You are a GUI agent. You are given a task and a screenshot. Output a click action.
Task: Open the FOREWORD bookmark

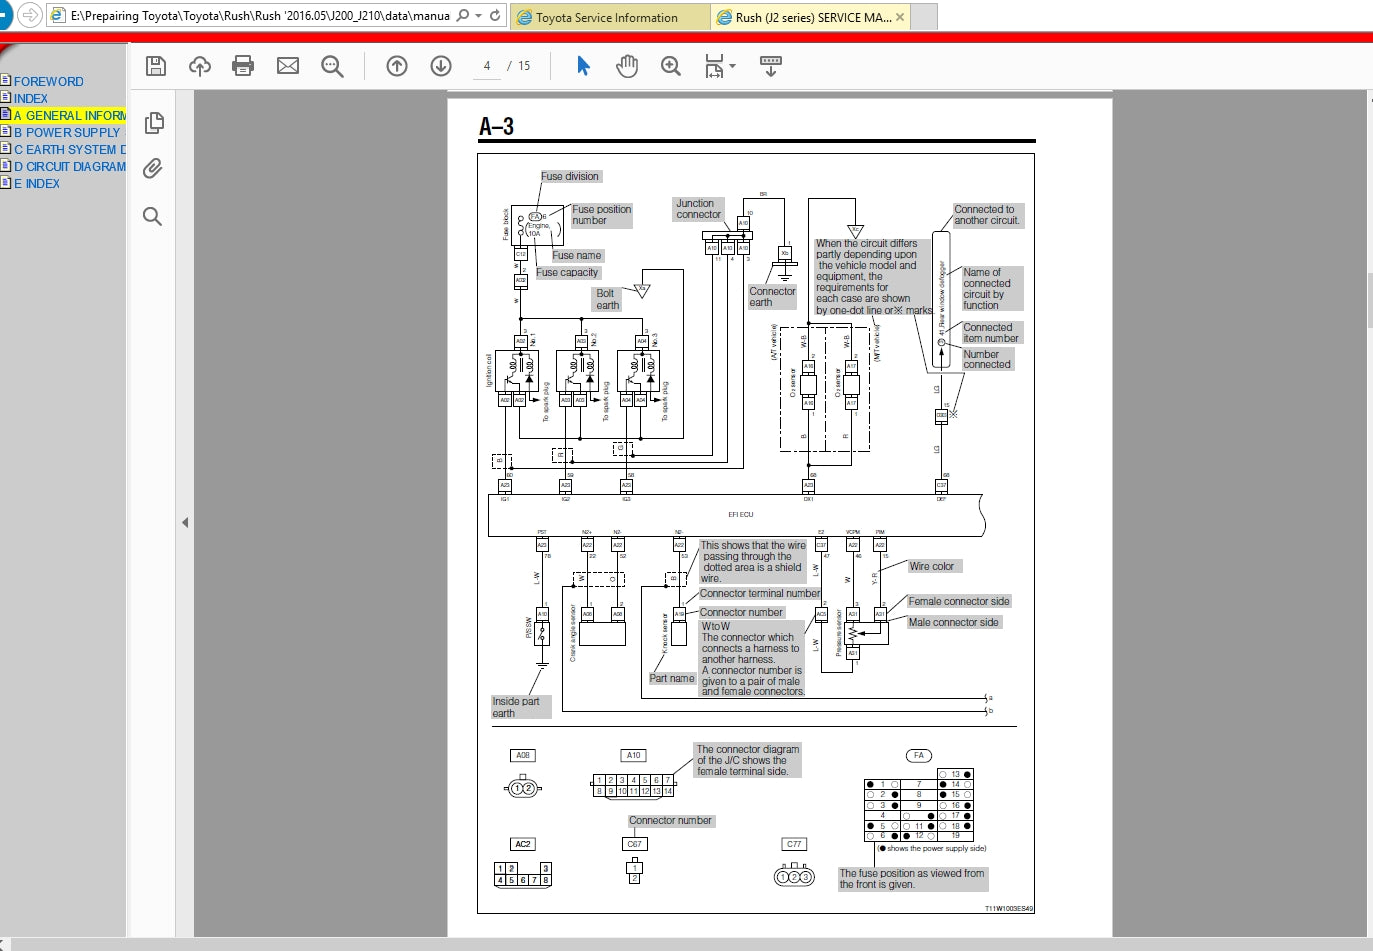click(48, 81)
